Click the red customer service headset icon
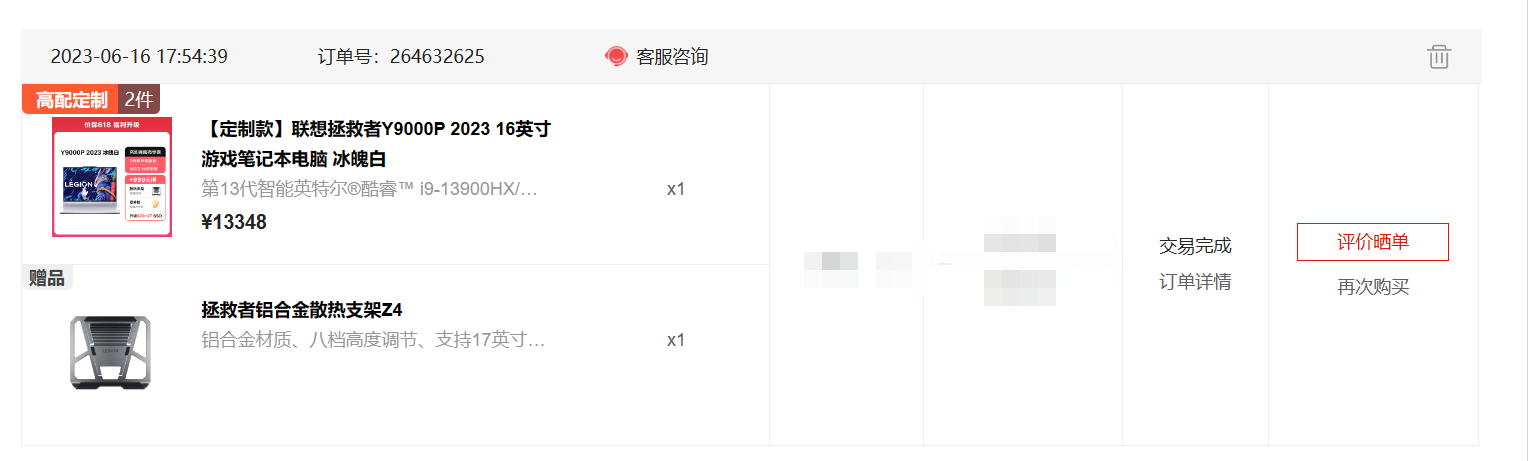1538x461 pixels. coord(616,56)
